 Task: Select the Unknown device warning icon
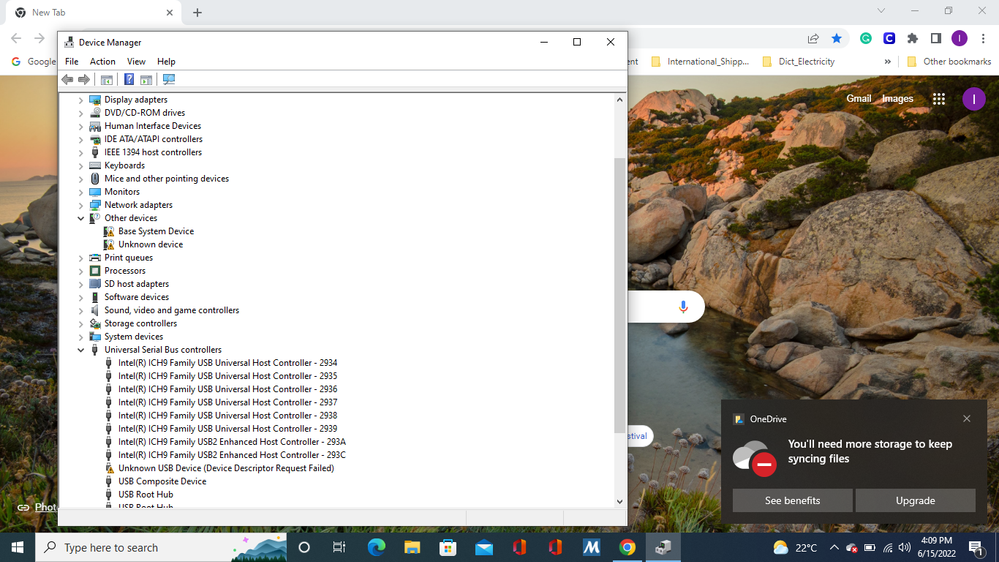[x=109, y=245]
